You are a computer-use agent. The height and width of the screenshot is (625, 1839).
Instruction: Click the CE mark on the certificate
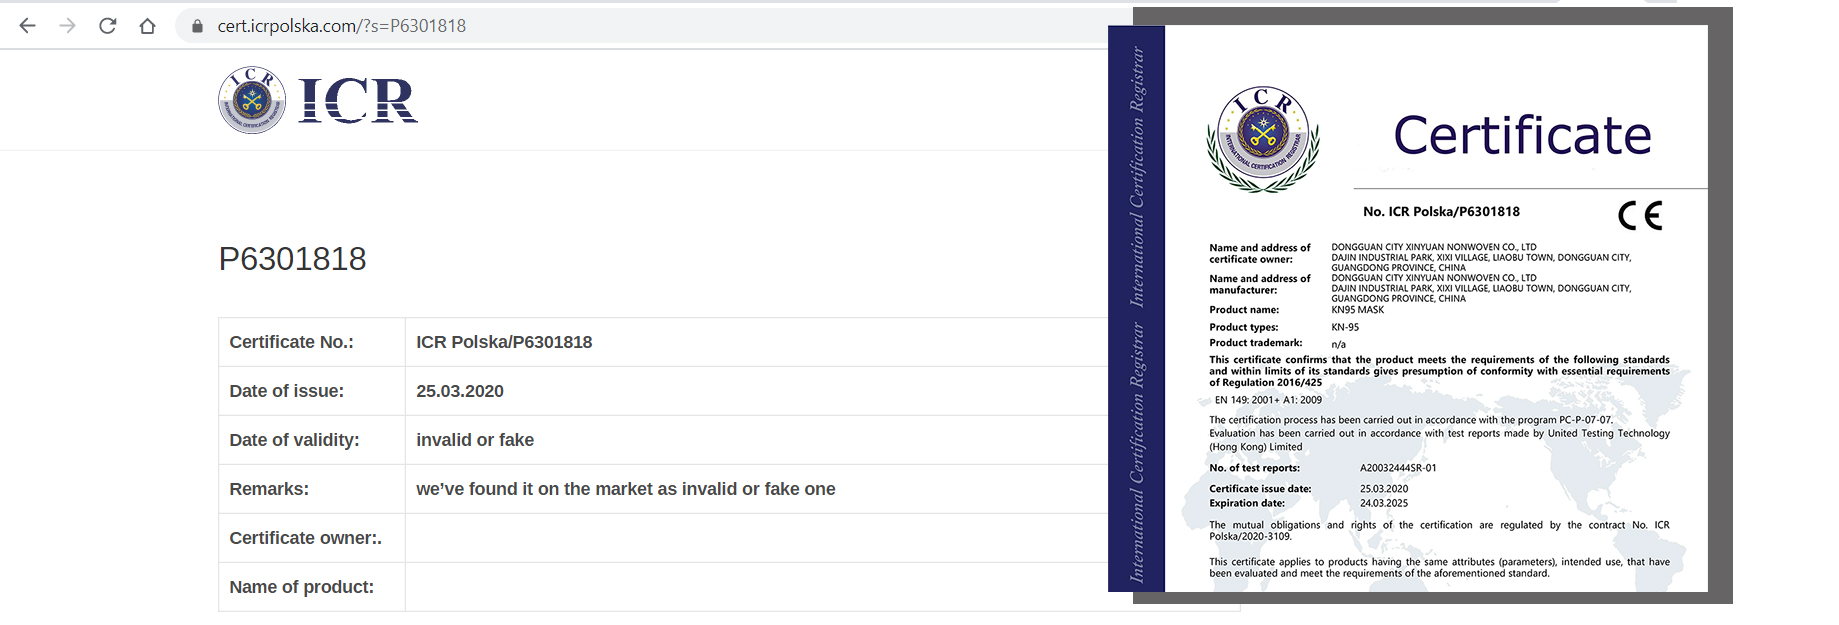click(1640, 215)
